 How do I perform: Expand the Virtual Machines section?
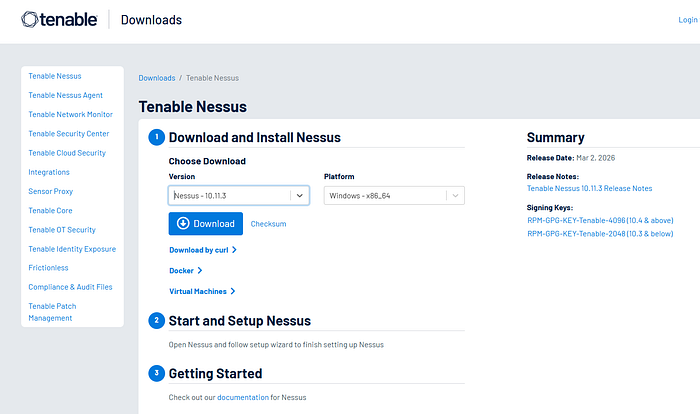202,291
